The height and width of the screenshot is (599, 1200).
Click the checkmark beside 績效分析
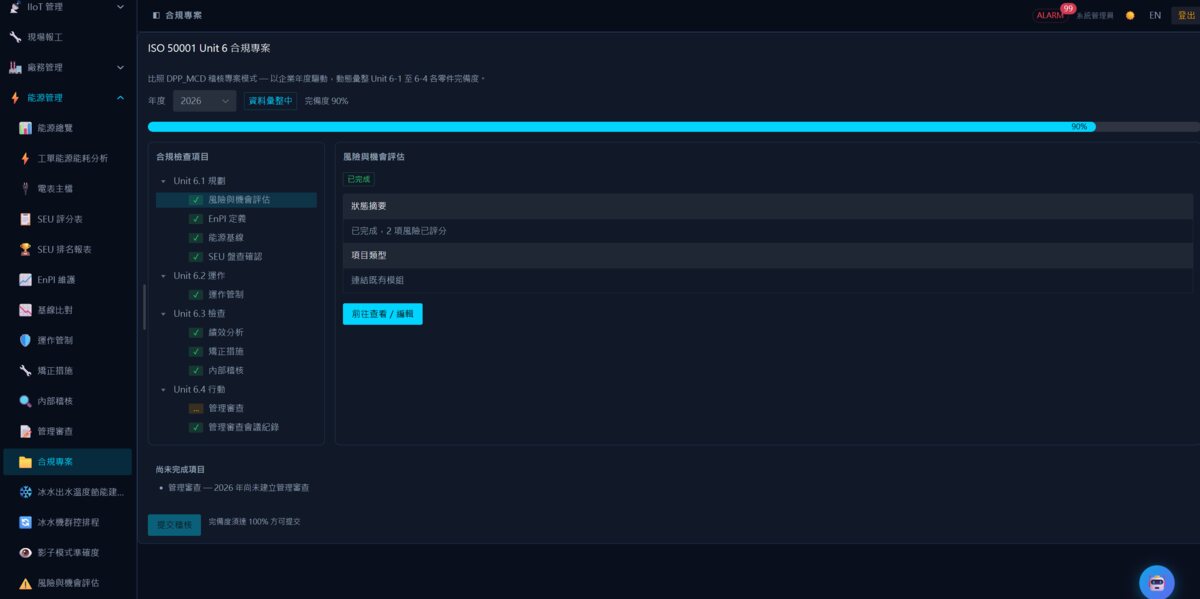tap(196, 333)
